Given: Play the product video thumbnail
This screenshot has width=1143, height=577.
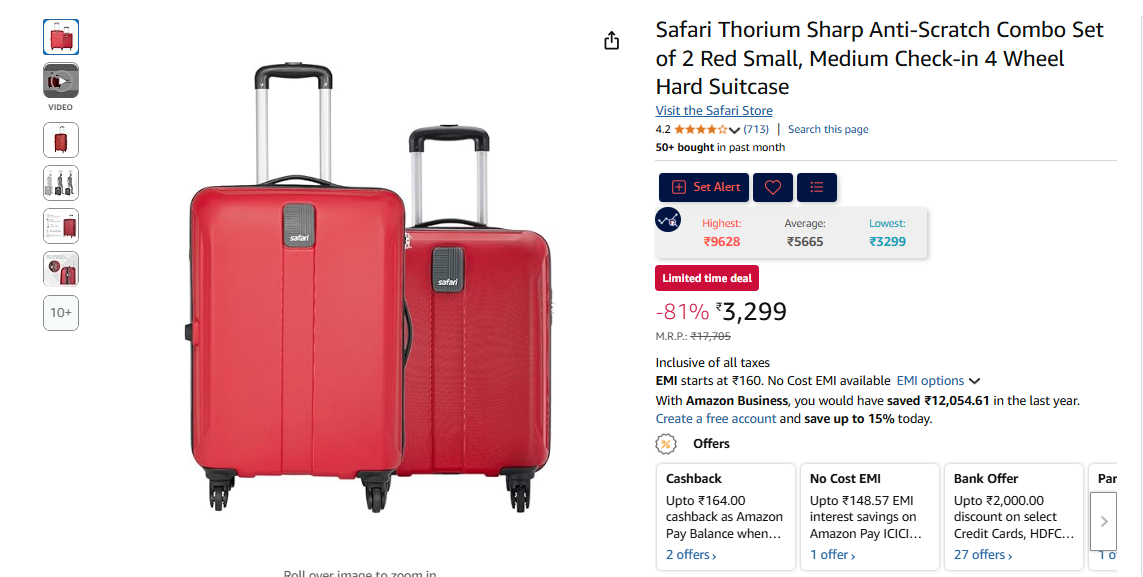Looking at the screenshot, I should point(61,81).
